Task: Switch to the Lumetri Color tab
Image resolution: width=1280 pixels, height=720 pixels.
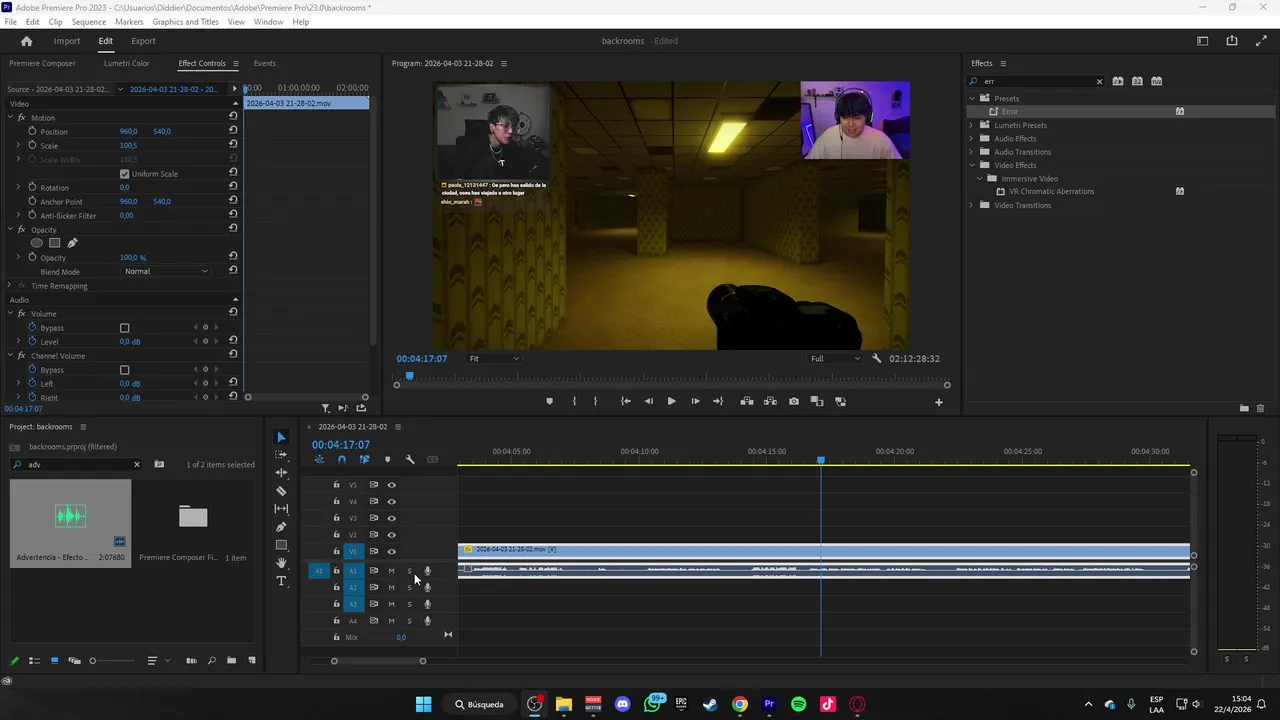Action: coord(126,63)
